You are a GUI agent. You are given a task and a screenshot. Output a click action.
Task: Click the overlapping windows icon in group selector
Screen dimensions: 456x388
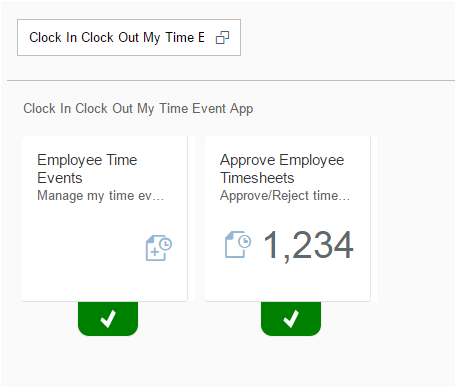point(222,38)
